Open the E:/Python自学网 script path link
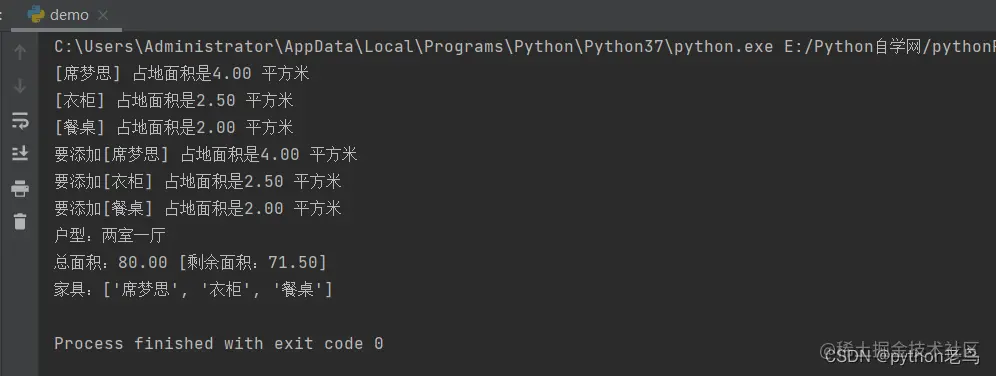The height and width of the screenshot is (376, 996). coord(890,46)
